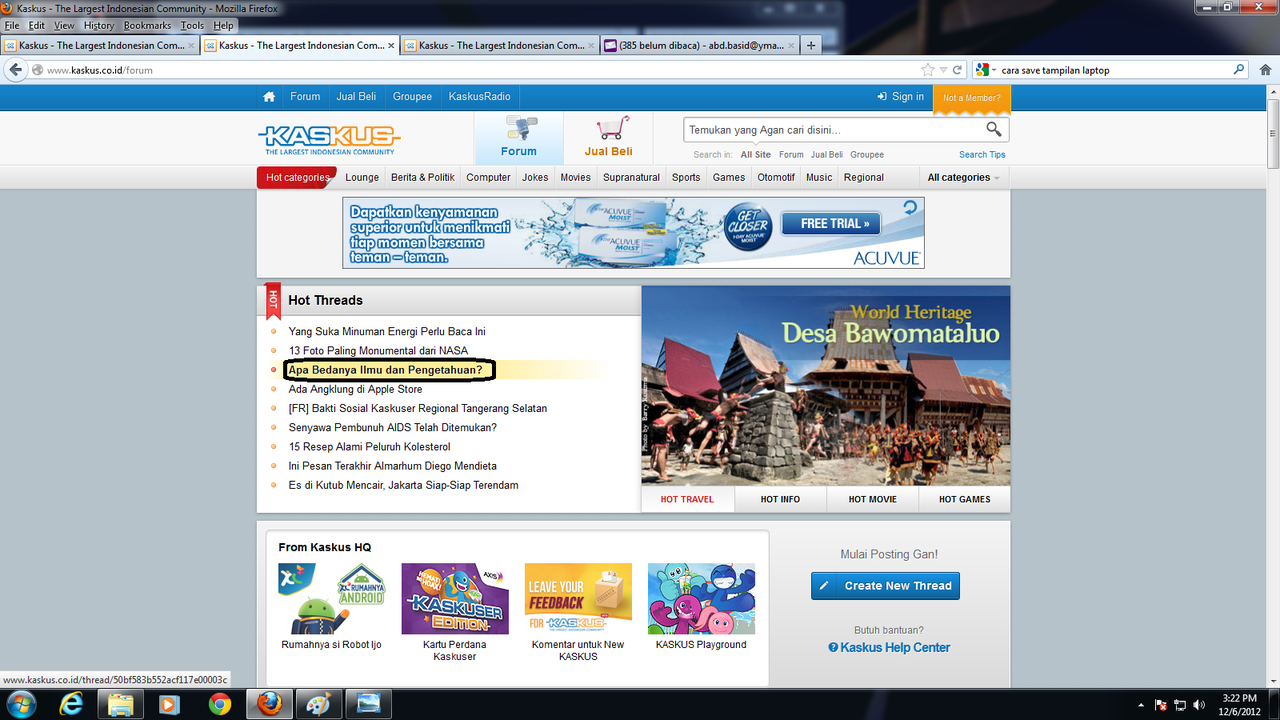Open Supranatural category
The width and height of the screenshot is (1280, 720).
tap(631, 177)
